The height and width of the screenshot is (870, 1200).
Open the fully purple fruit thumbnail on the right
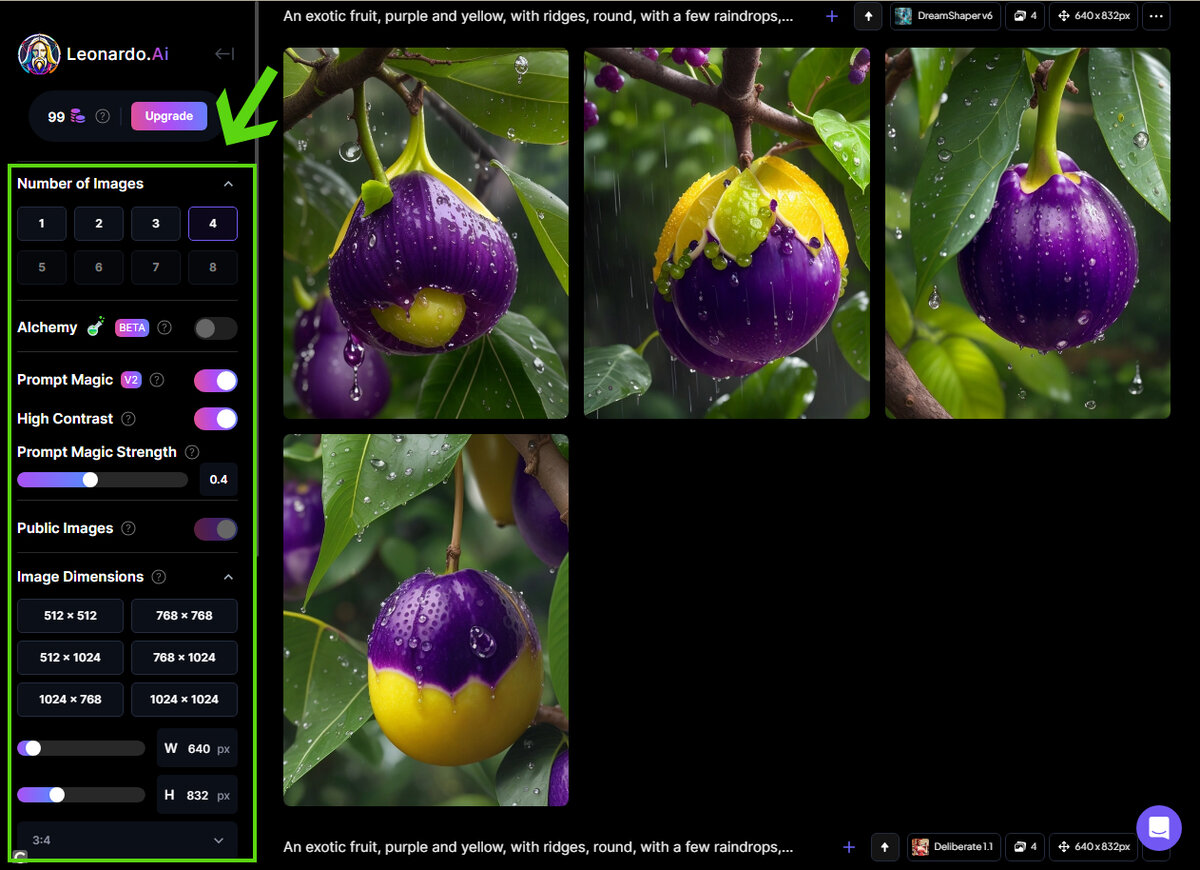[x=1027, y=233]
